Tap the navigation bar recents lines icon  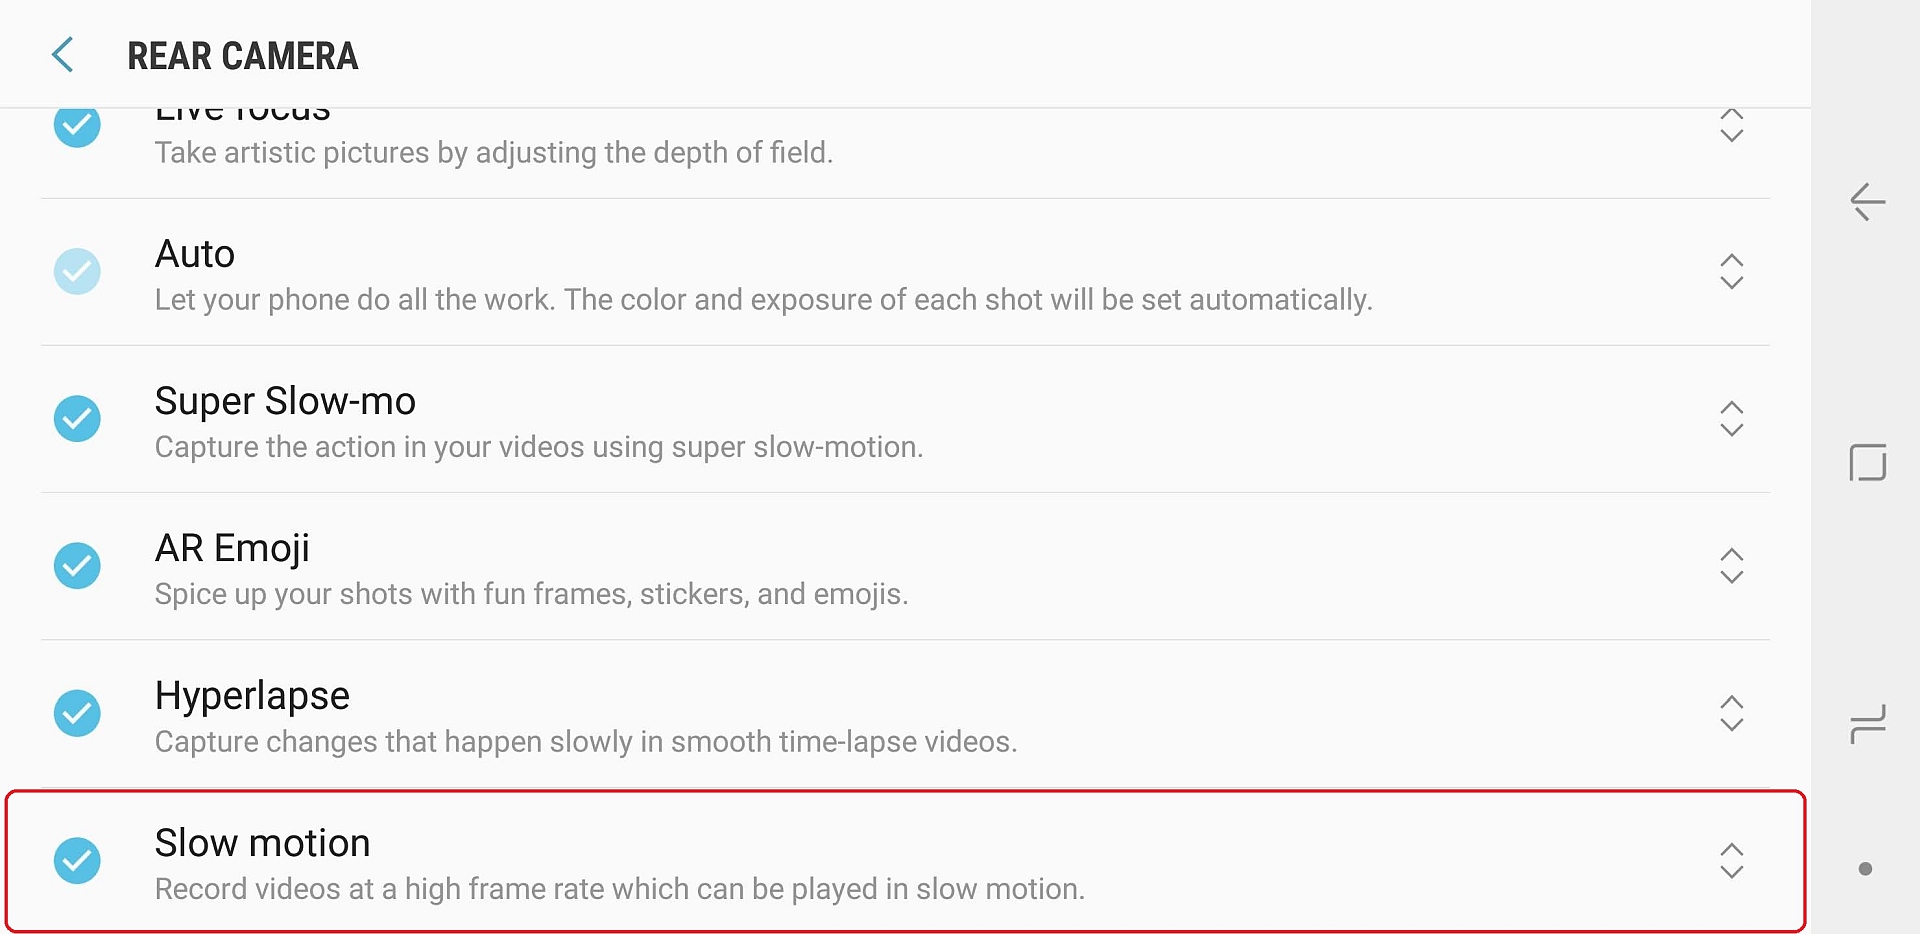pyautogui.click(x=1867, y=724)
